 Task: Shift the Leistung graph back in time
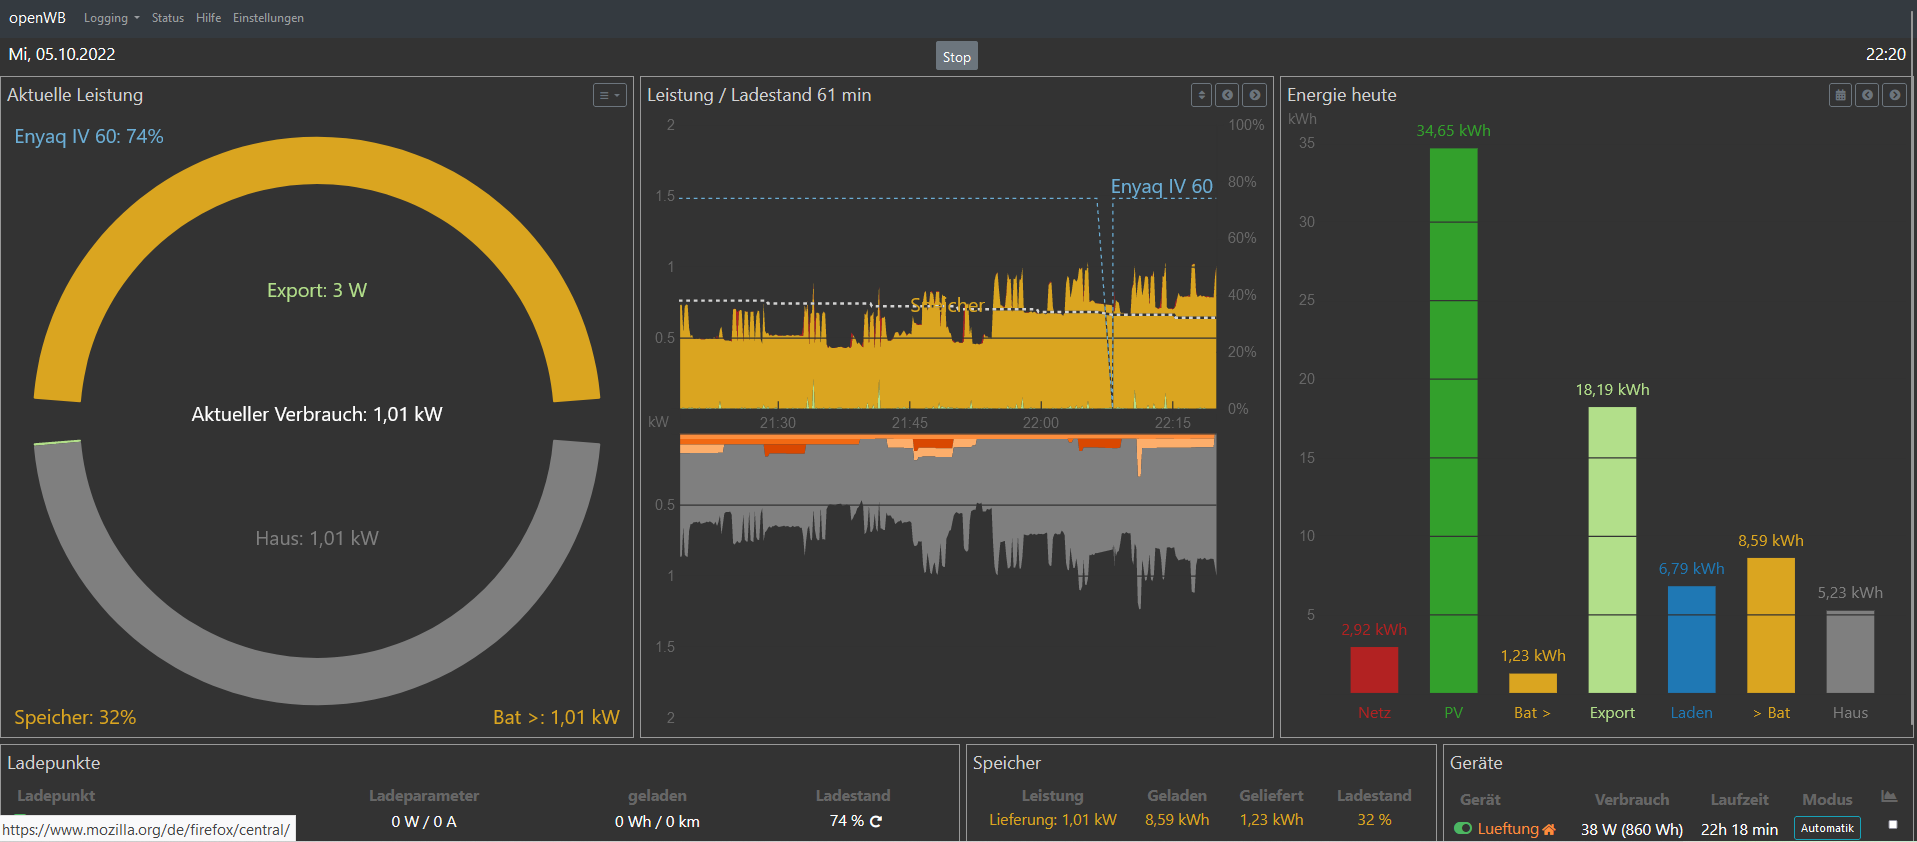[1228, 95]
